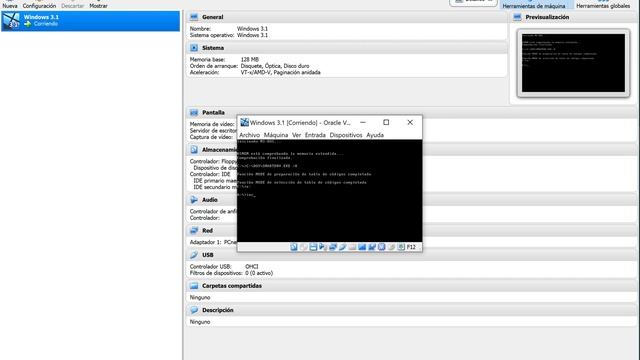The image size is (640, 360).
Task: Click the Windows 3.1 VM icon in machine list
Action: [x=11, y=20]
